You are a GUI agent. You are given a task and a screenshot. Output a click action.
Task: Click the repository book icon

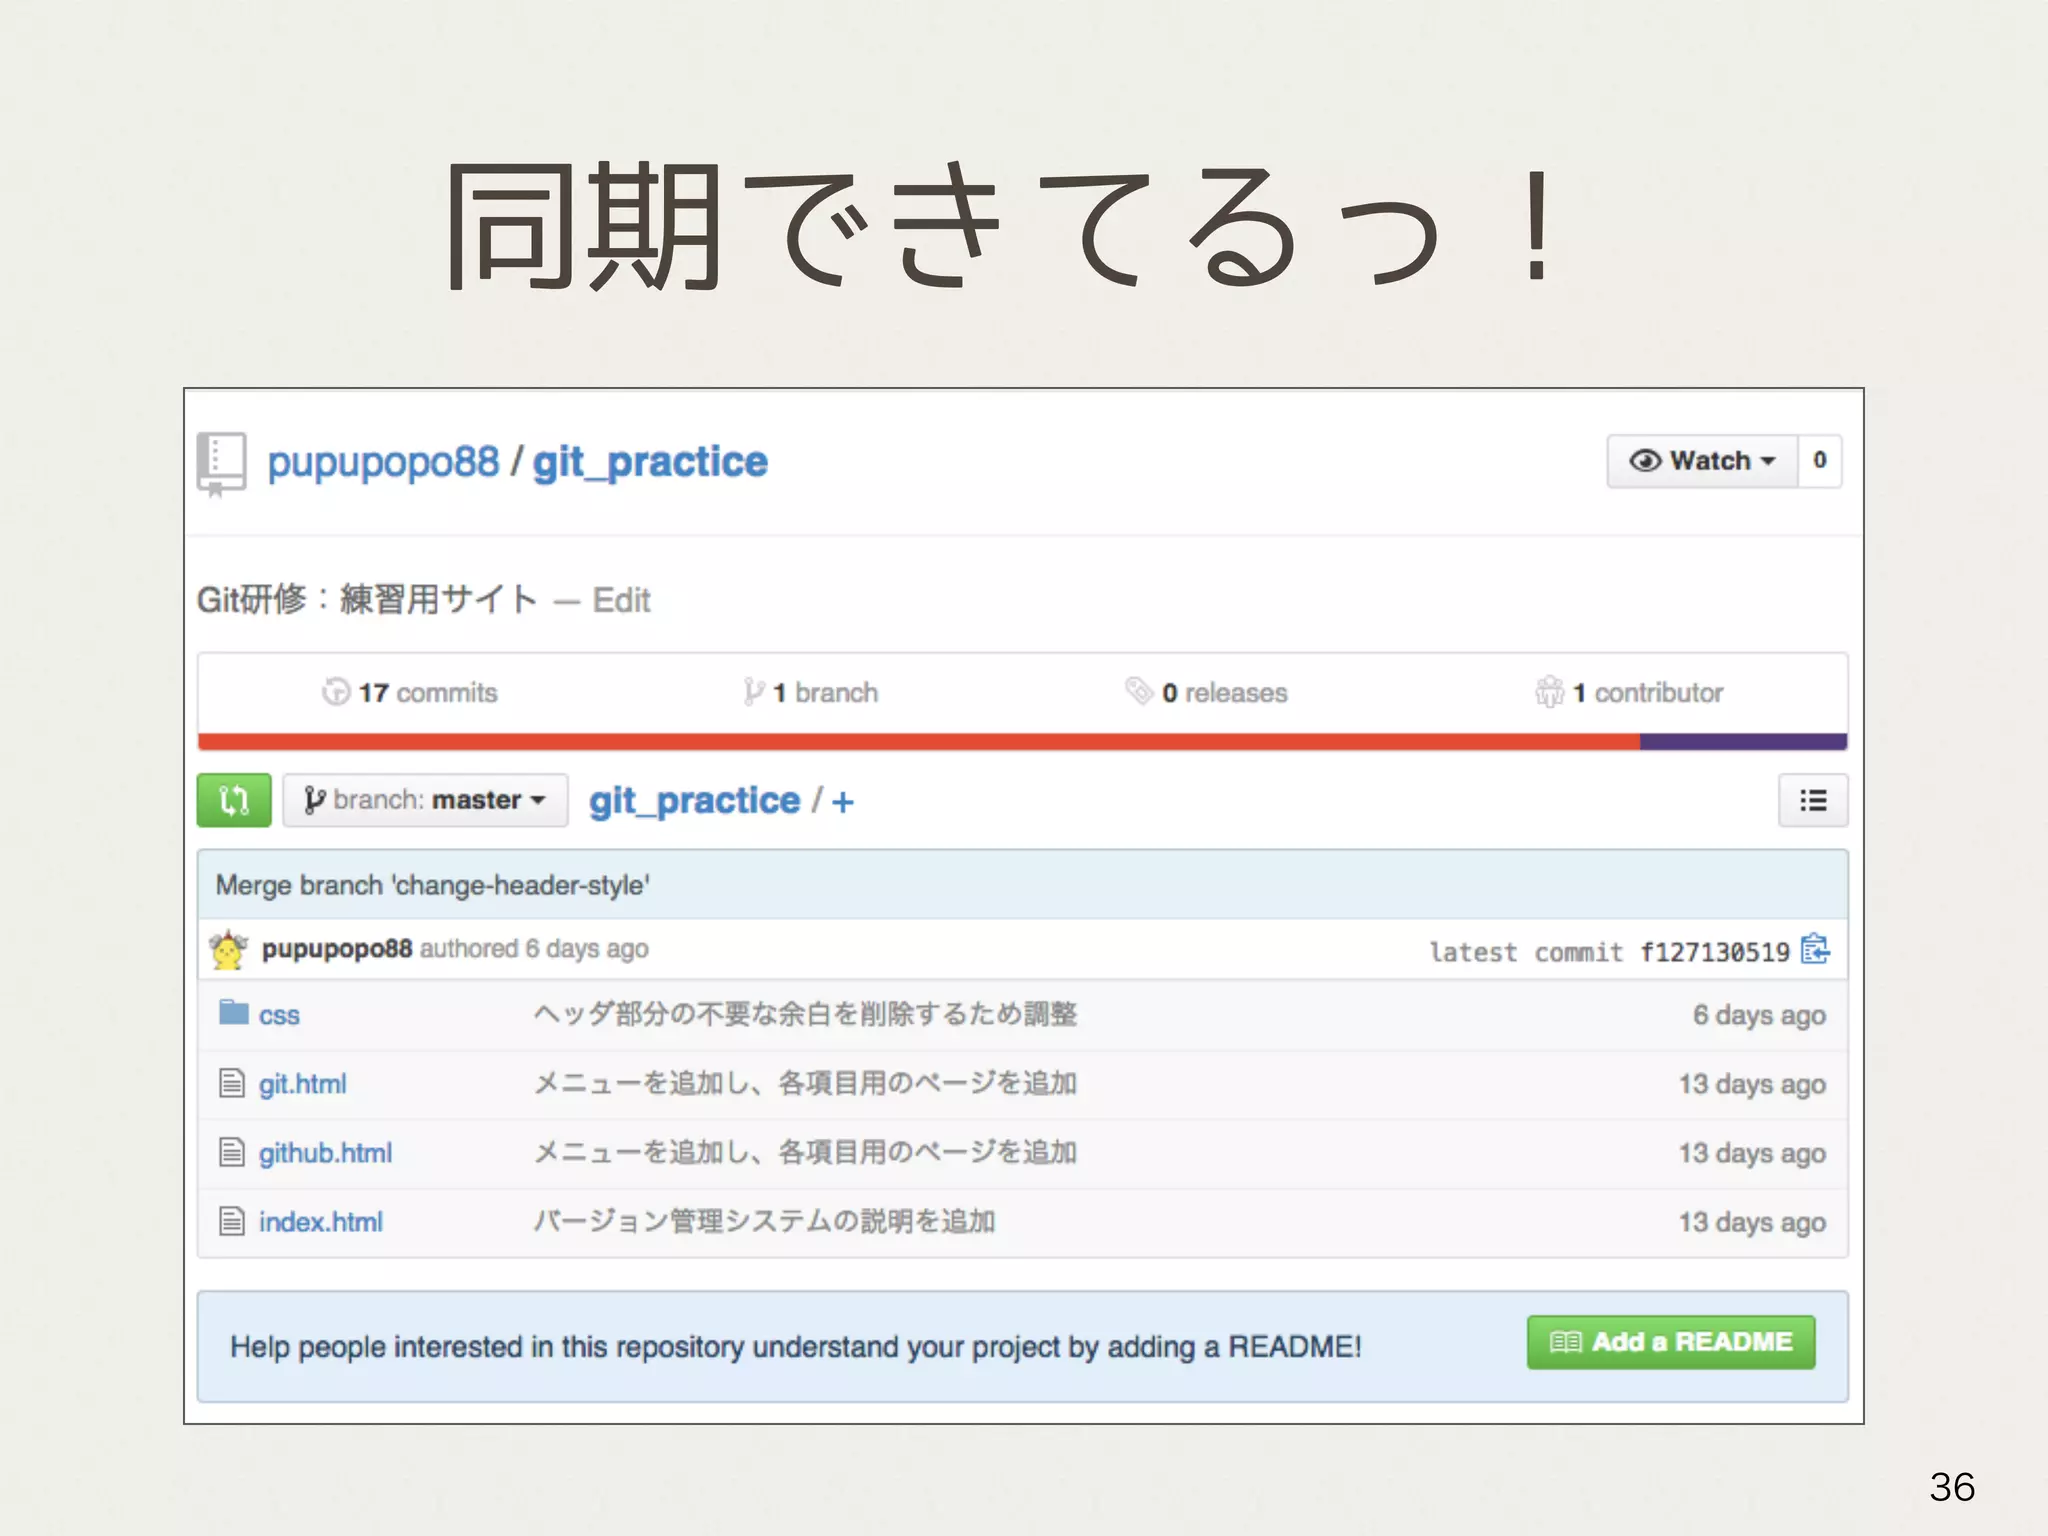coord(221,463)
